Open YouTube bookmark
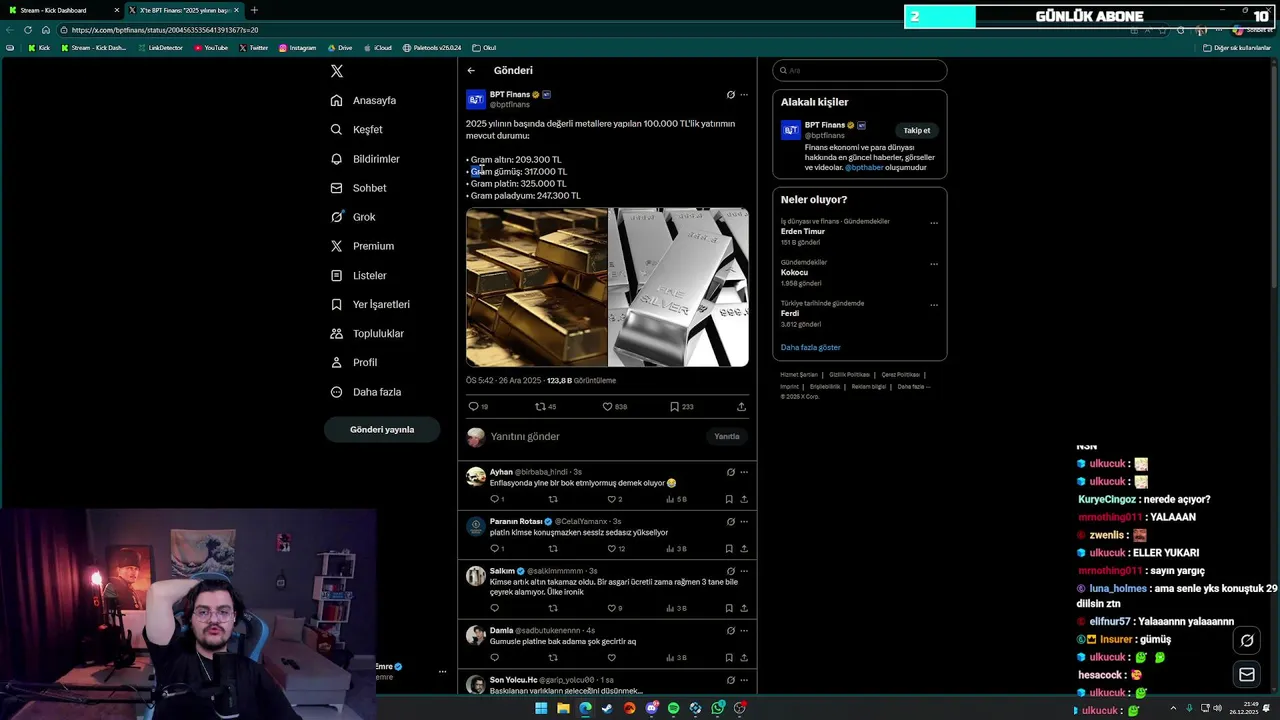The width and height of the screenshot is (1280, 720). click(x=211, y=48)
